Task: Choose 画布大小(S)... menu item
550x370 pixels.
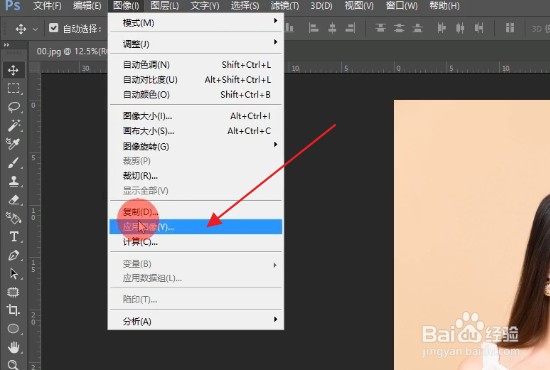Action: [196, 131]
